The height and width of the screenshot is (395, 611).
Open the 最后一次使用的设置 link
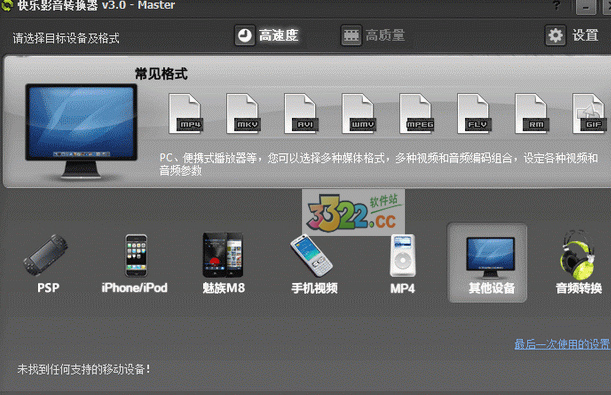pyautogui.click(x=562, y=344)
